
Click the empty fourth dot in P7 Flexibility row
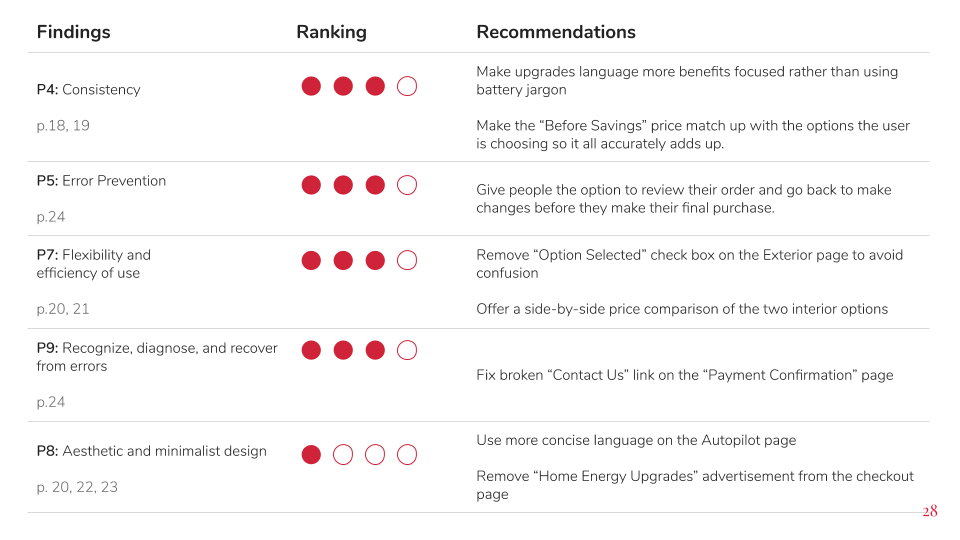point(407,260)
